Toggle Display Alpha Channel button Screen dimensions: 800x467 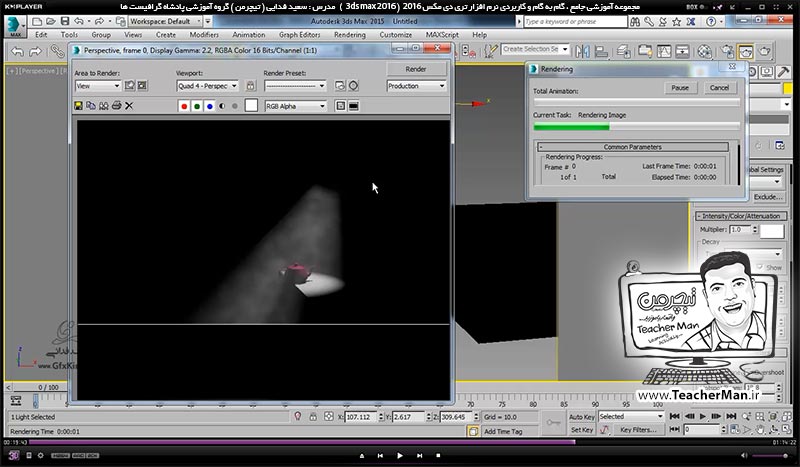(x=222, y=106)
